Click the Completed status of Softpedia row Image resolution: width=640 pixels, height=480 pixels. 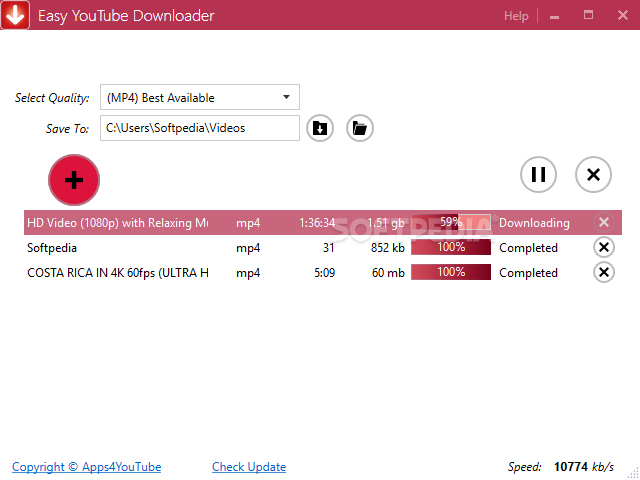(528, 248)
